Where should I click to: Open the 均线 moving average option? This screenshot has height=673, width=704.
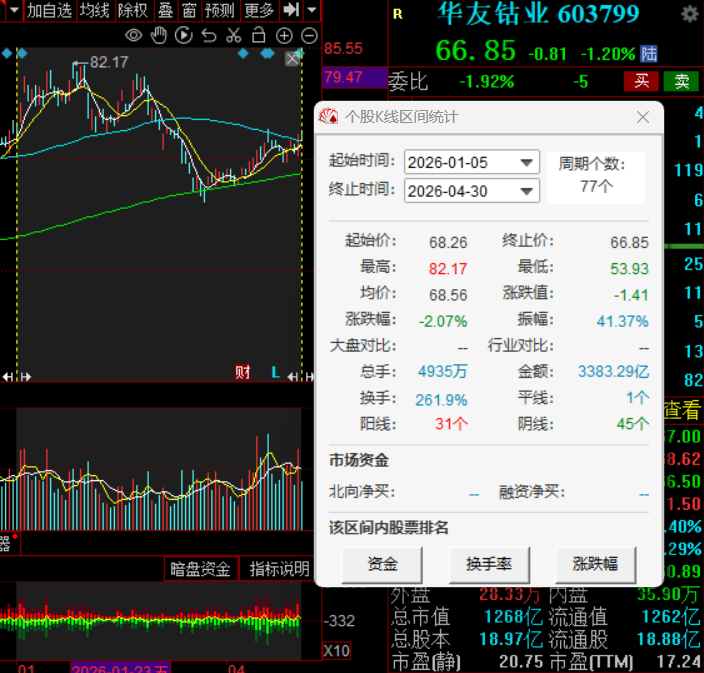(x=94, y=10)
